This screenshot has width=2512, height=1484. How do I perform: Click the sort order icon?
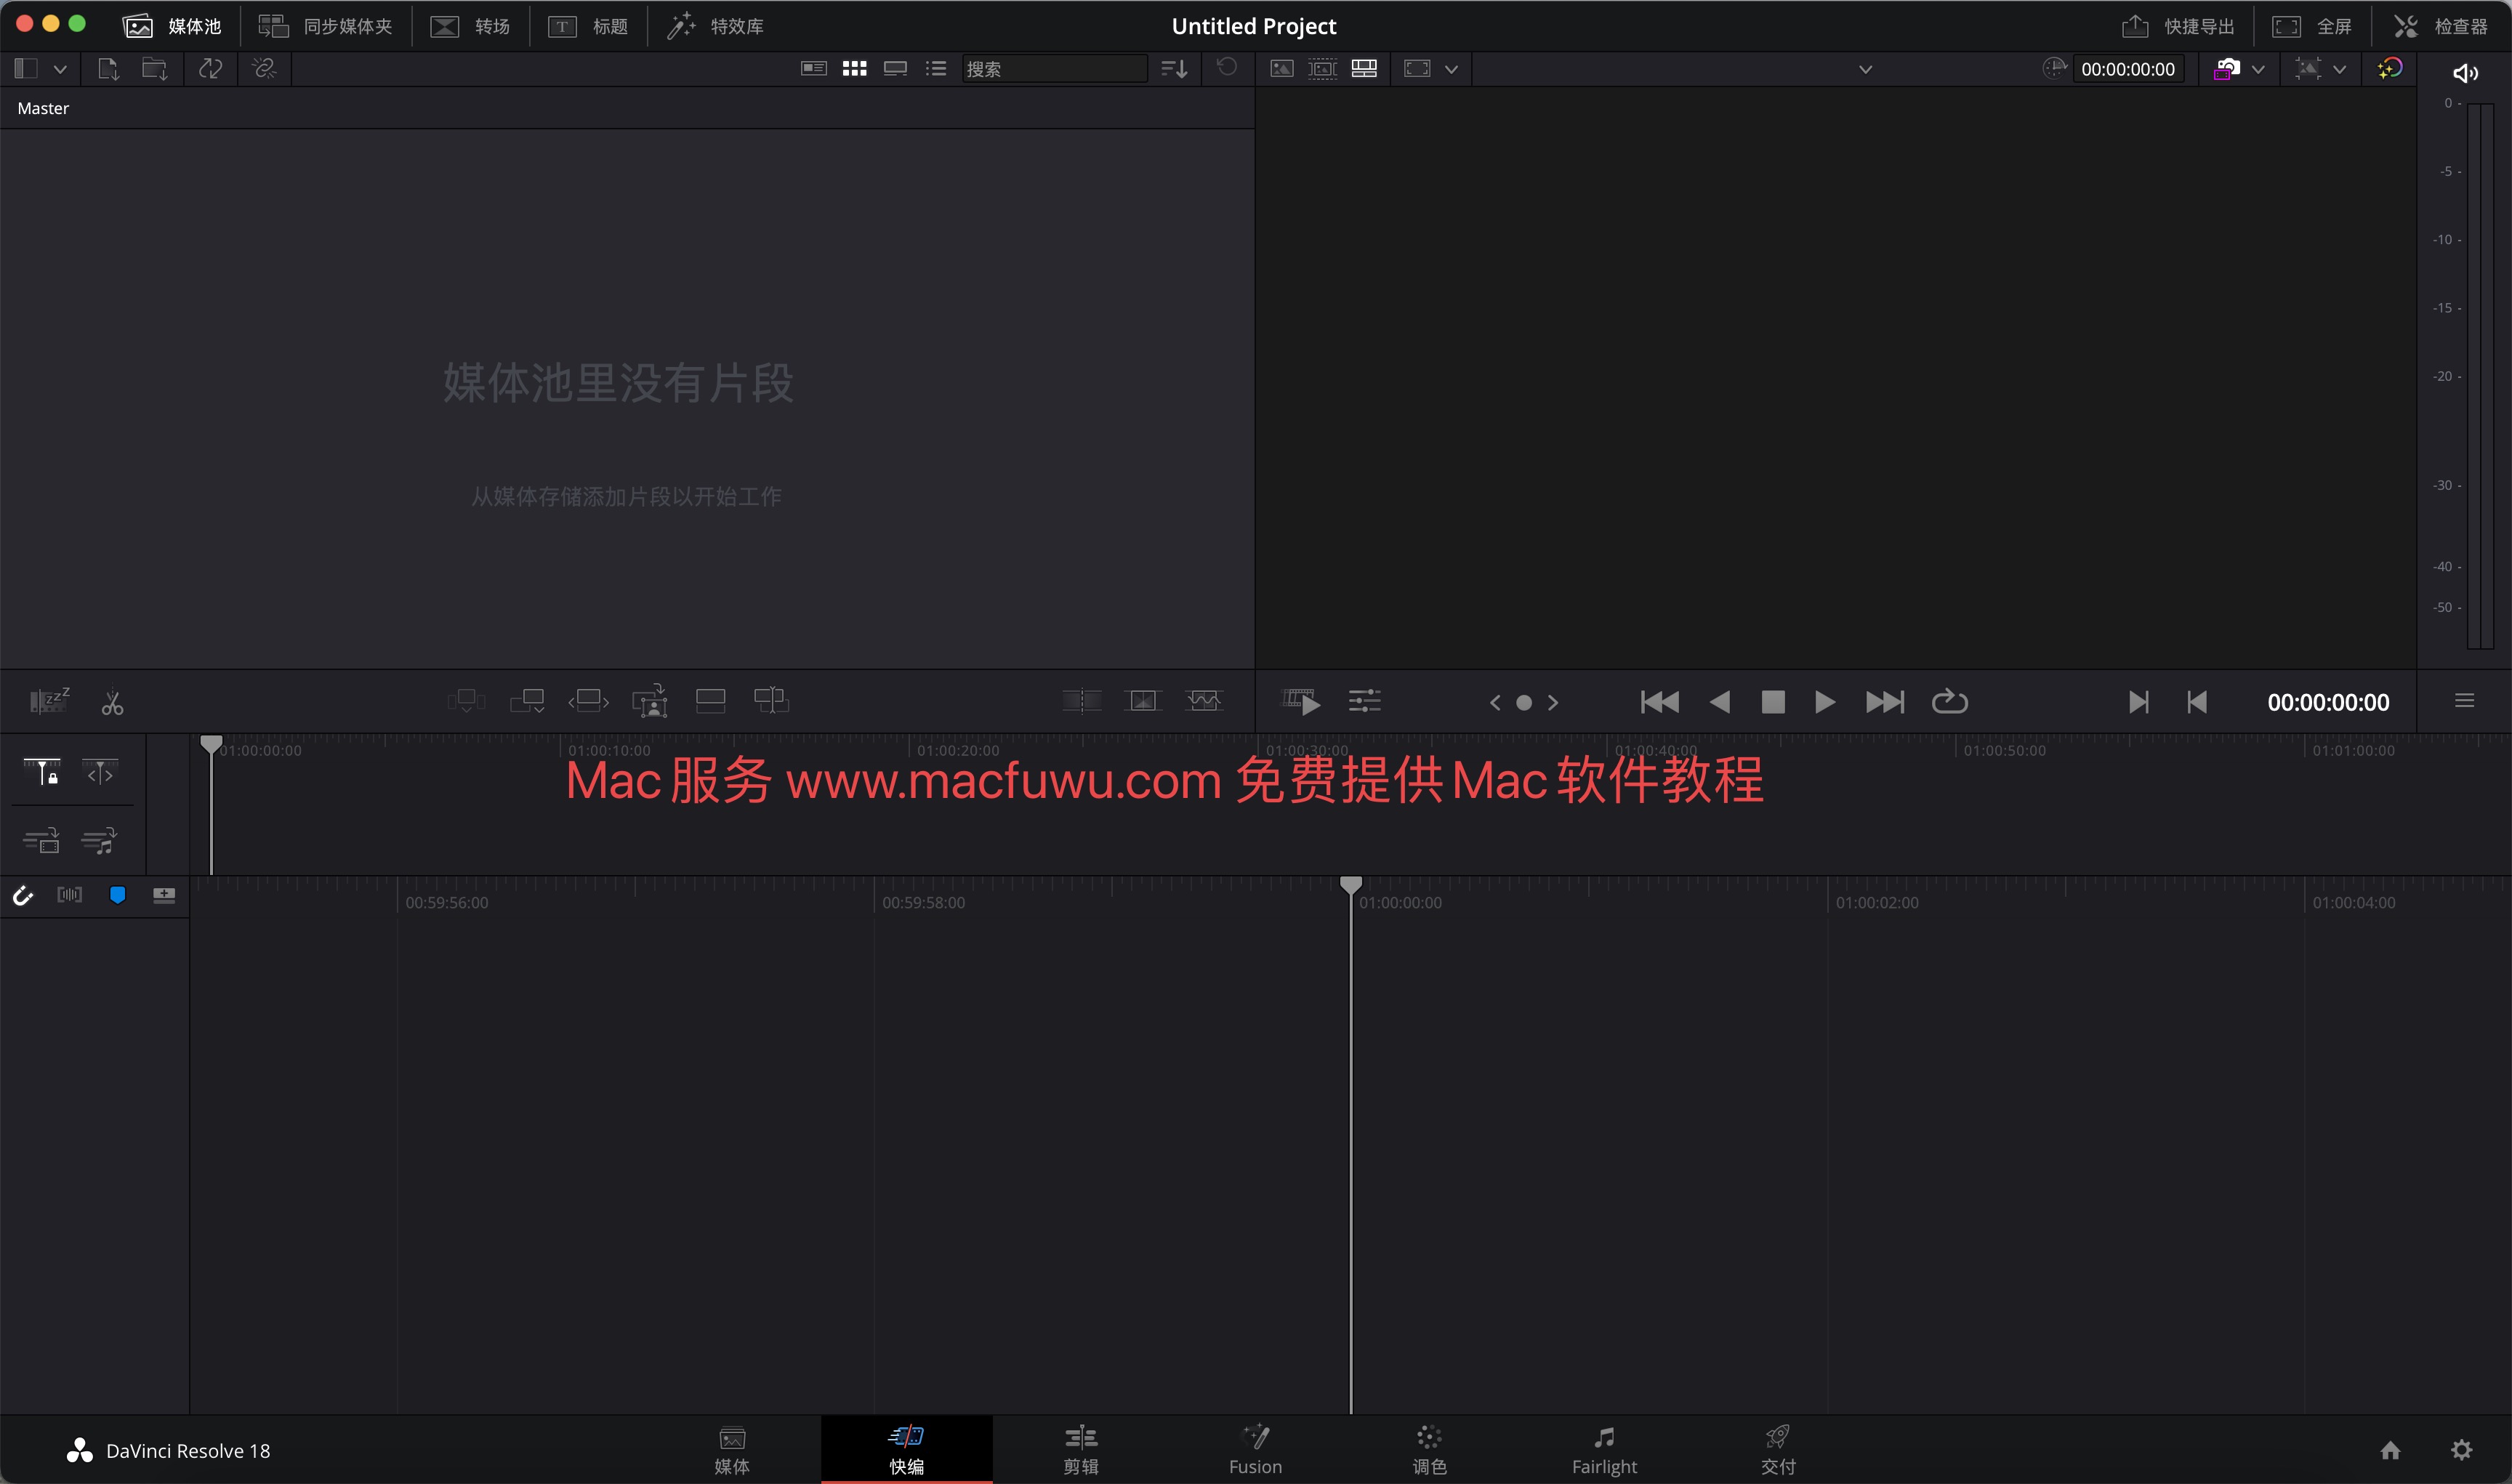point(1174,68)
